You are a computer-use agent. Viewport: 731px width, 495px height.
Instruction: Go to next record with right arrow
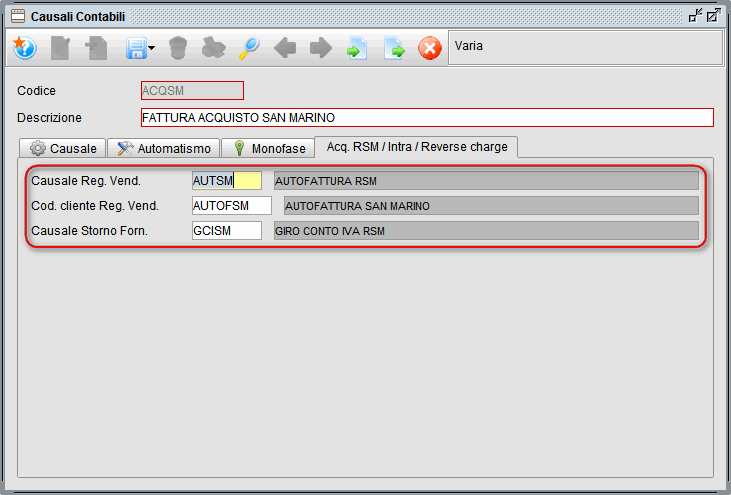coord(321,48)
